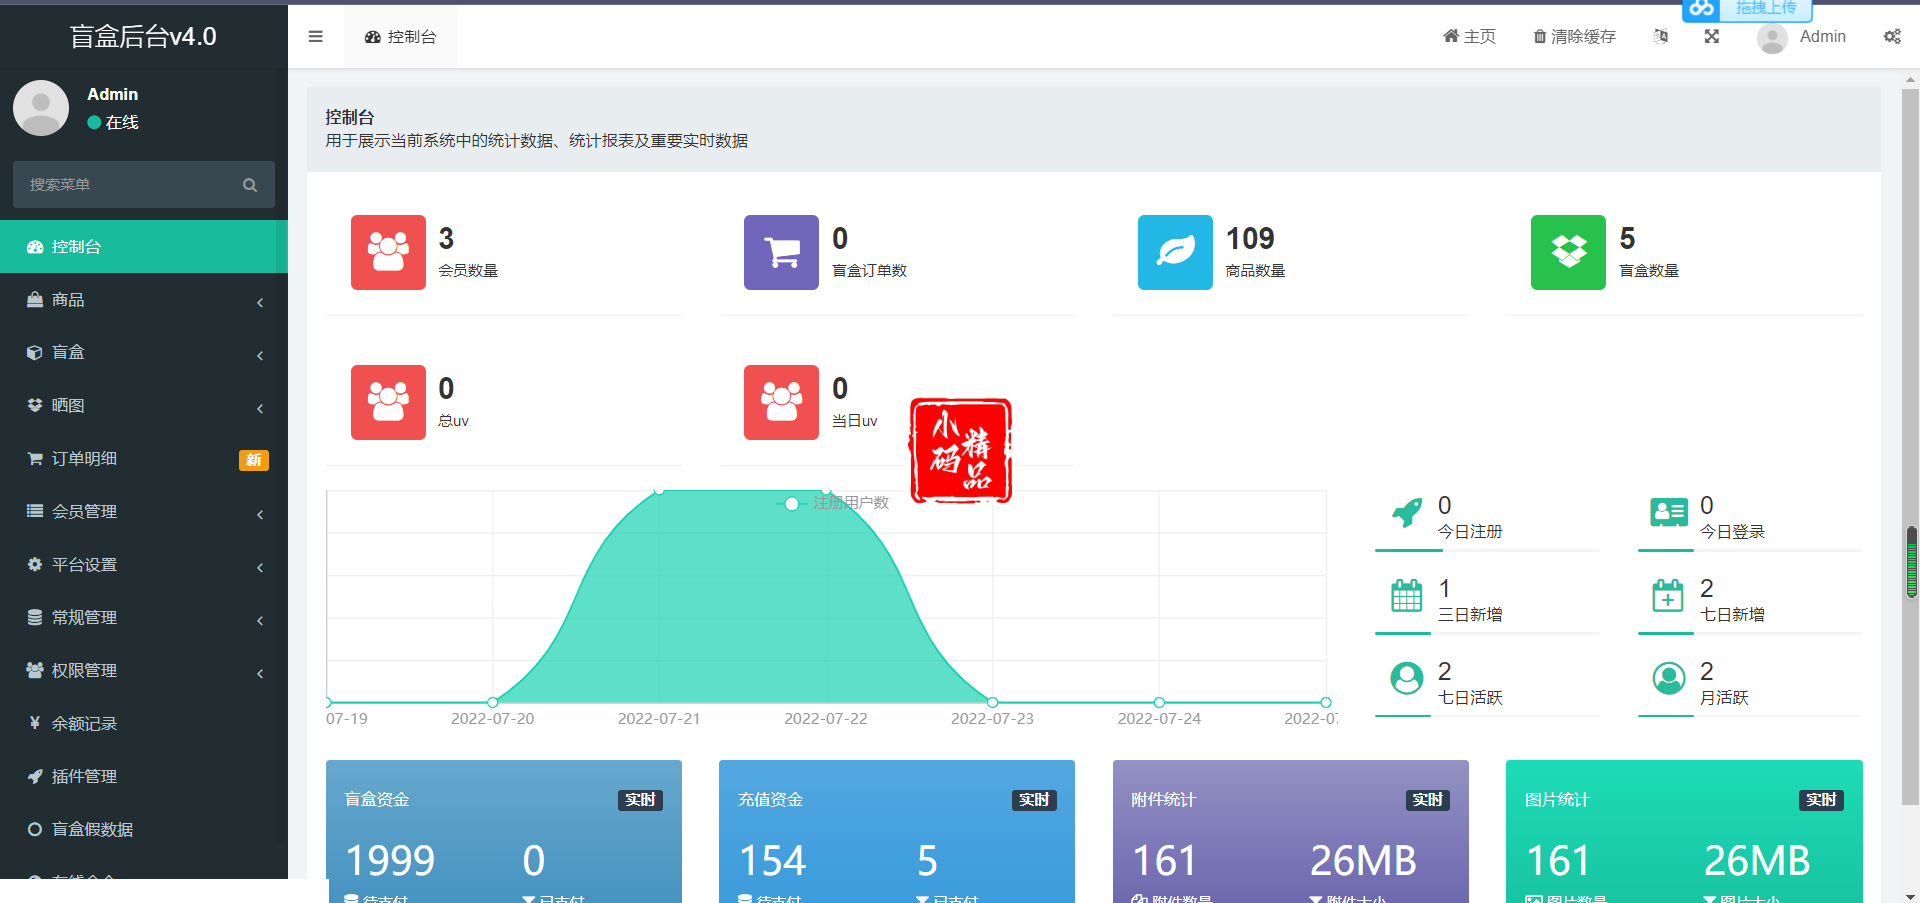The width and height of the screenshot is (1920, 903).
Task: Click the red 总uv users icon
Action: pyautogui.click(x=388, y=402)
